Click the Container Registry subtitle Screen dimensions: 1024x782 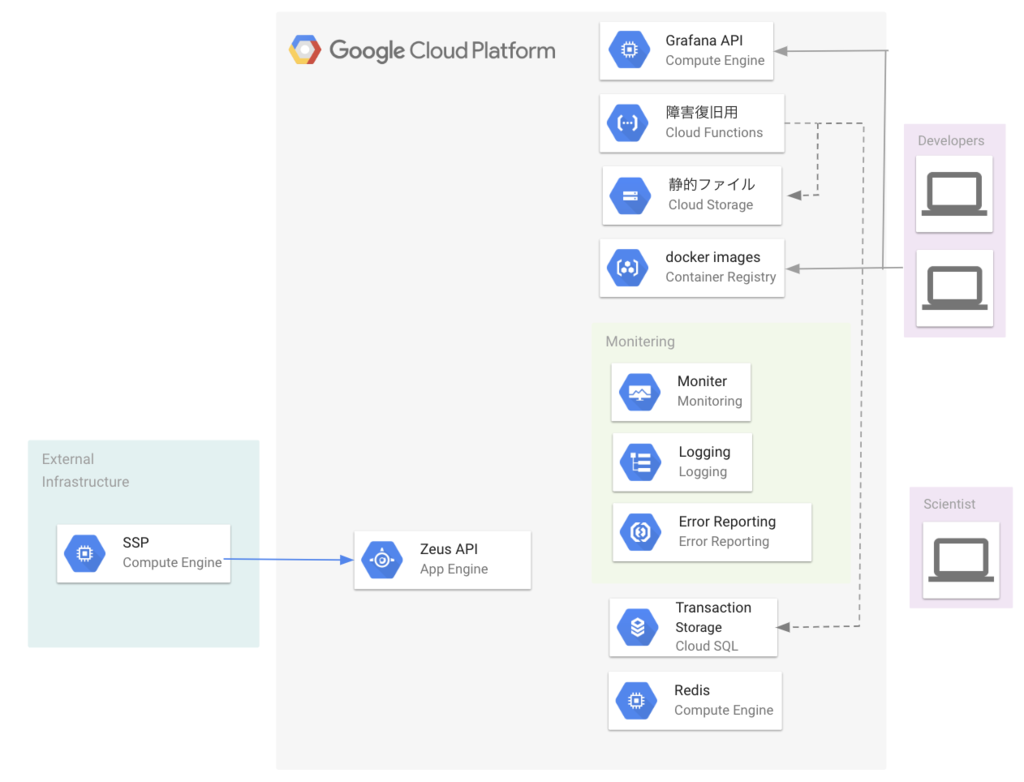click(x=720, y=277)
